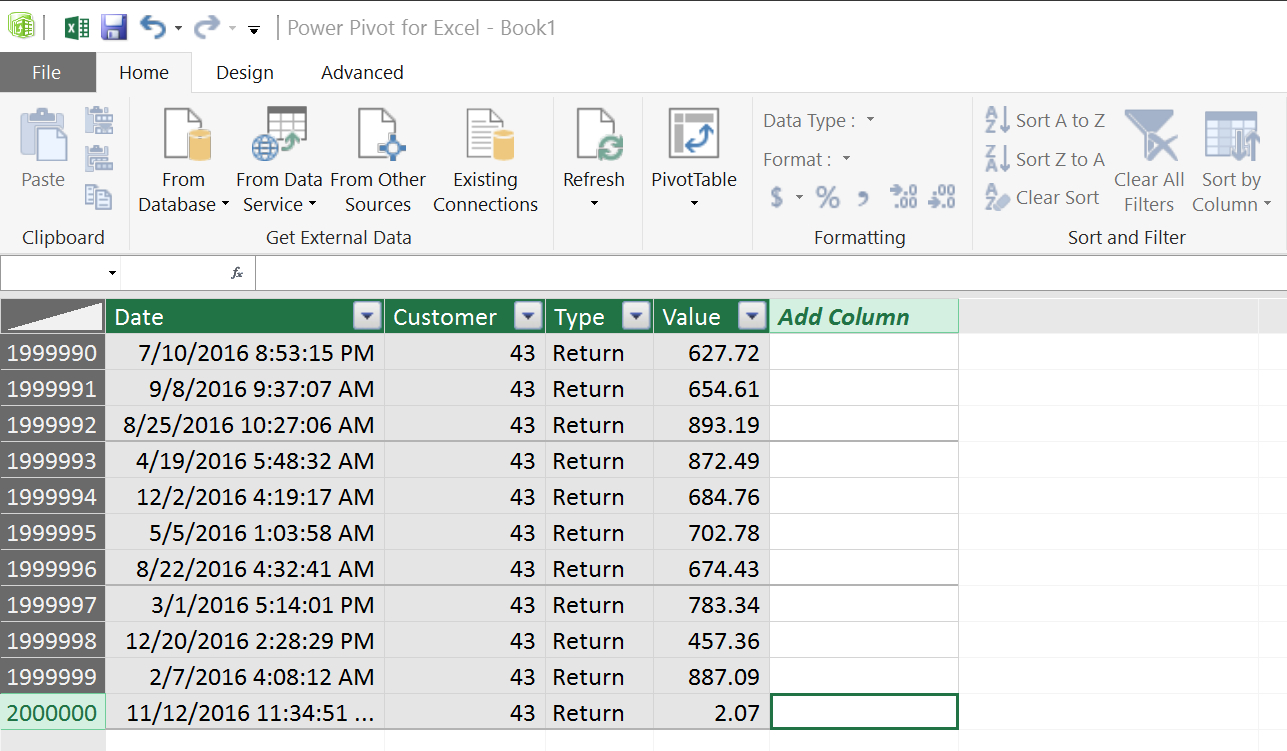Switch to the Design tab
The width and height of the screenshot is (1287, 751).
click(245, 72)
